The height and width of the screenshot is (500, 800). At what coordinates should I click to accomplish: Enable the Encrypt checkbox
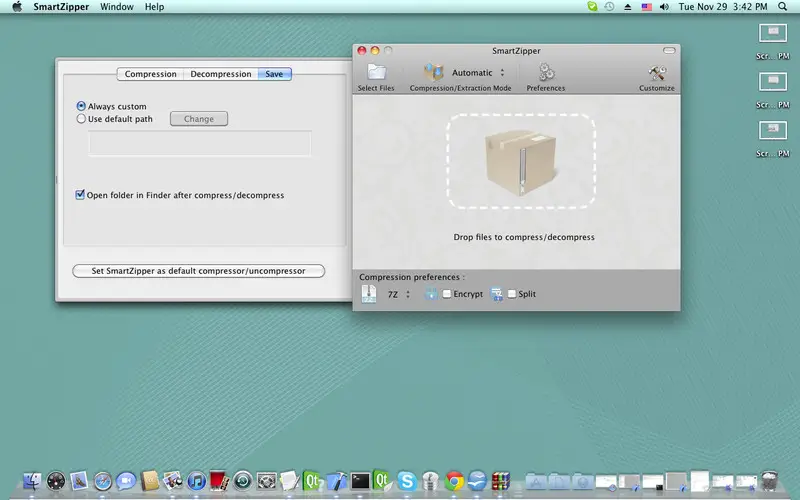447,294
